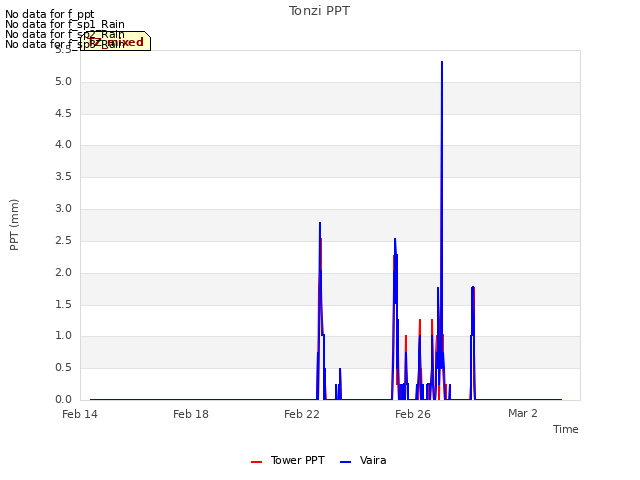Viewport: 640px width, 480px height.
Task: Click the Mar 2 x-axis tick label
Action: click(523, 413)
